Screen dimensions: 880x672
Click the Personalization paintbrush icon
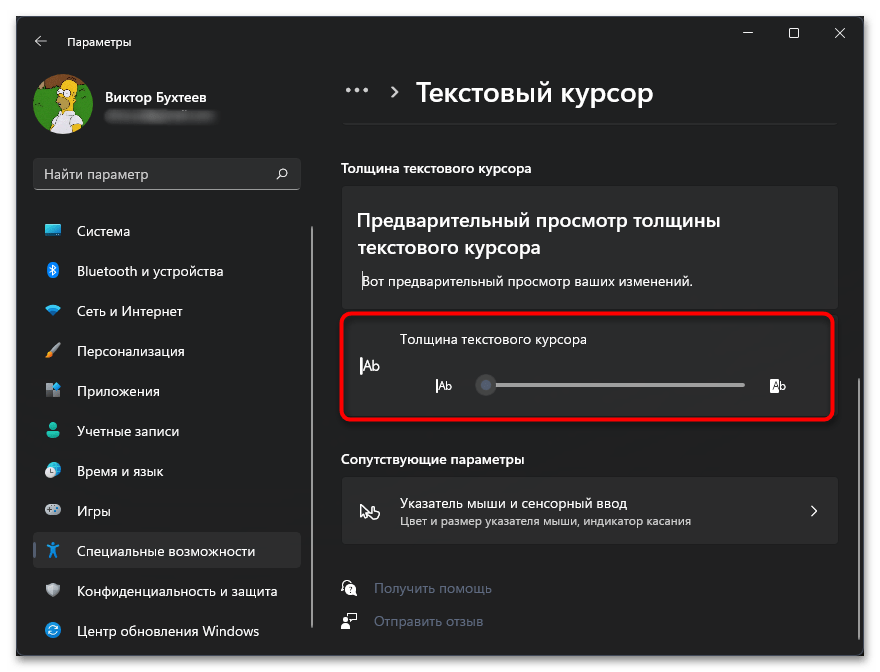(54, 351)
